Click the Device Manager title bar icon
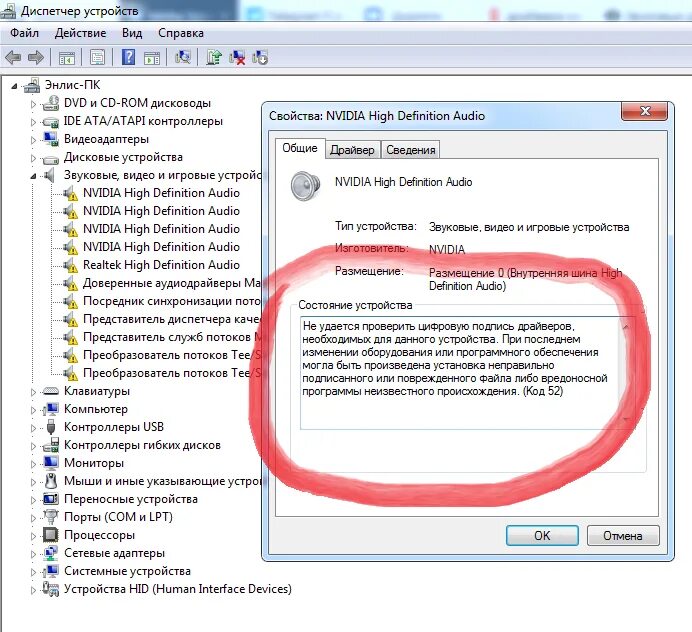Screen dimensions: 692x632 click(7, 10)
